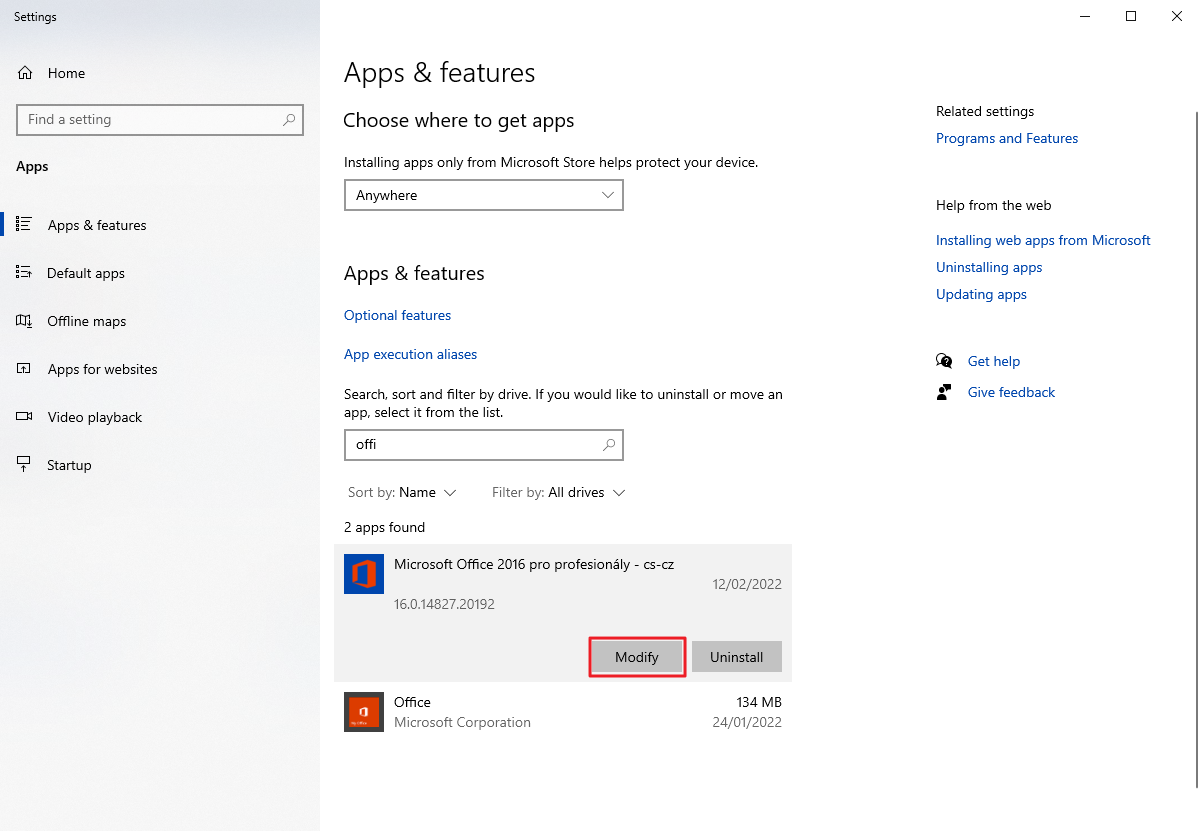Click the Microsoft Office 2016 app icon
This screenshot has width=1200, height=831.
(x=364, y=574)
